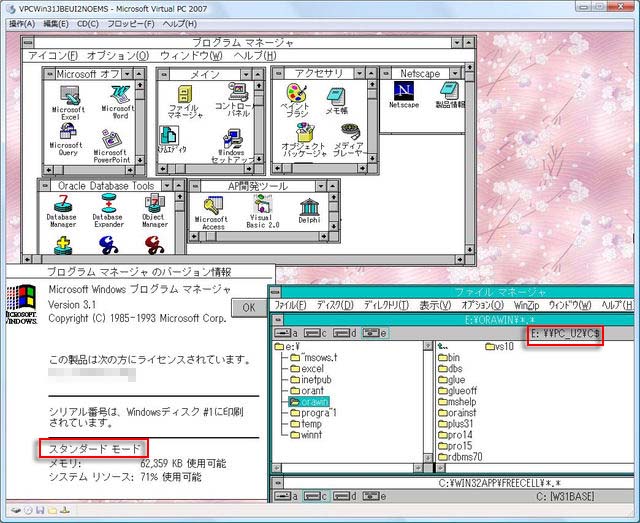This screenshot has height=523, width=640.
Task: Open the ディスク(D) menu in File Manager
Action: (x=335, y=305)
